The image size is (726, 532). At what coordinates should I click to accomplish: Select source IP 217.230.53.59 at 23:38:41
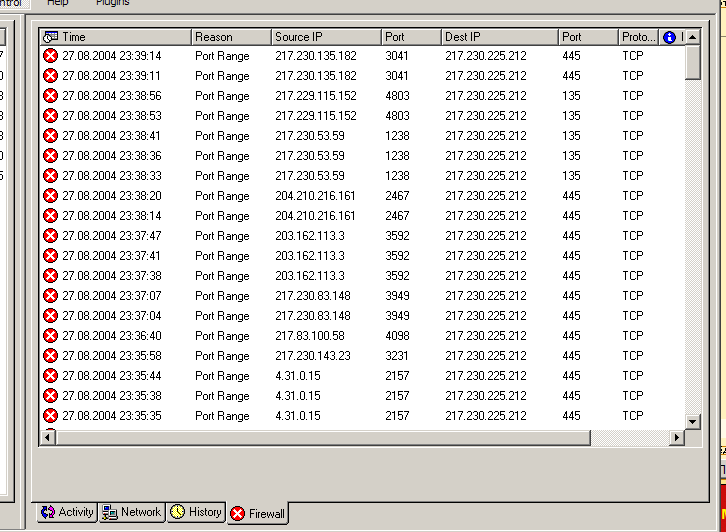click(310, 136)
